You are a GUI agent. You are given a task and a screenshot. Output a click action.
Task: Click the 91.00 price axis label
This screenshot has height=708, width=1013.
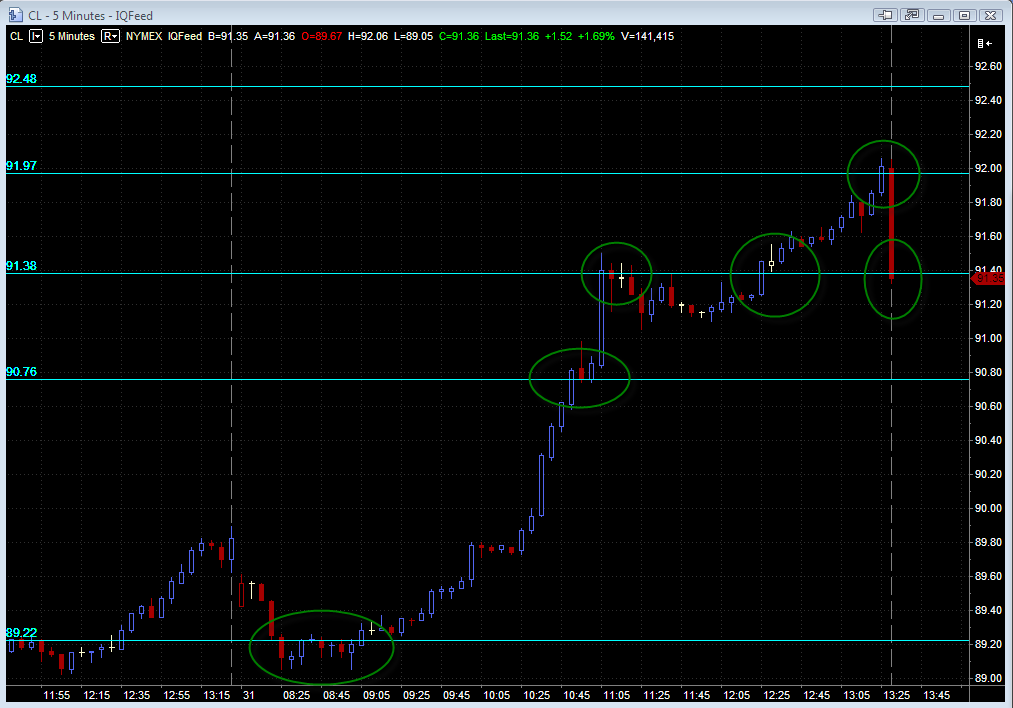(x=988, y=338)
